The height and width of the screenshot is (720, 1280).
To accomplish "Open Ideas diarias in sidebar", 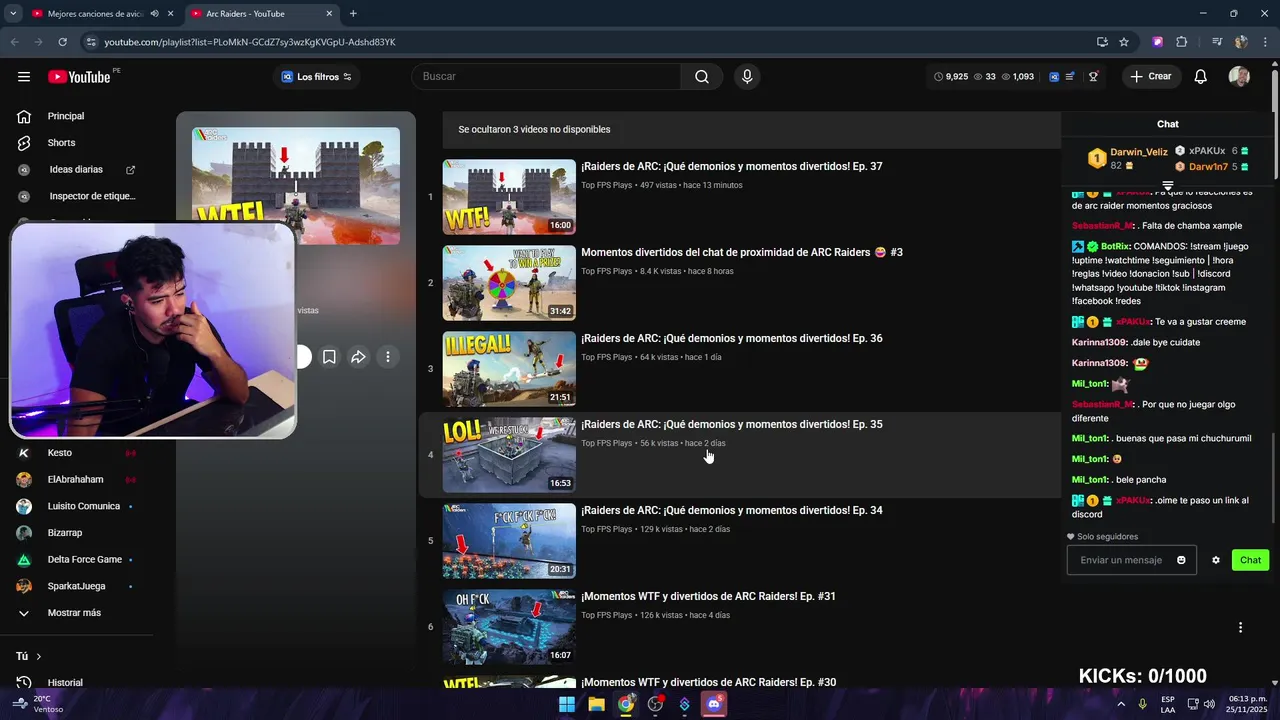I will tap(76, 170).
